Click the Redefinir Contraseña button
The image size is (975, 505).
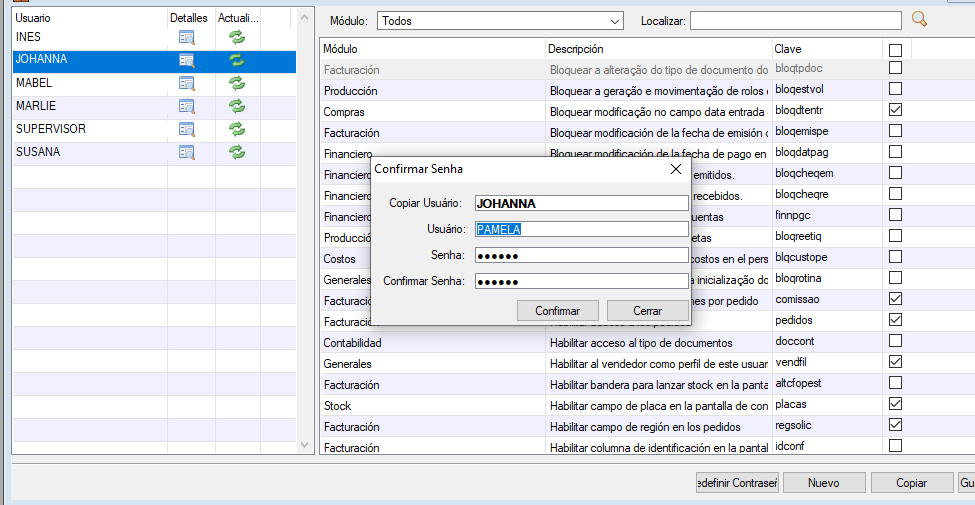pyautogui.click(x=737, y=483)
